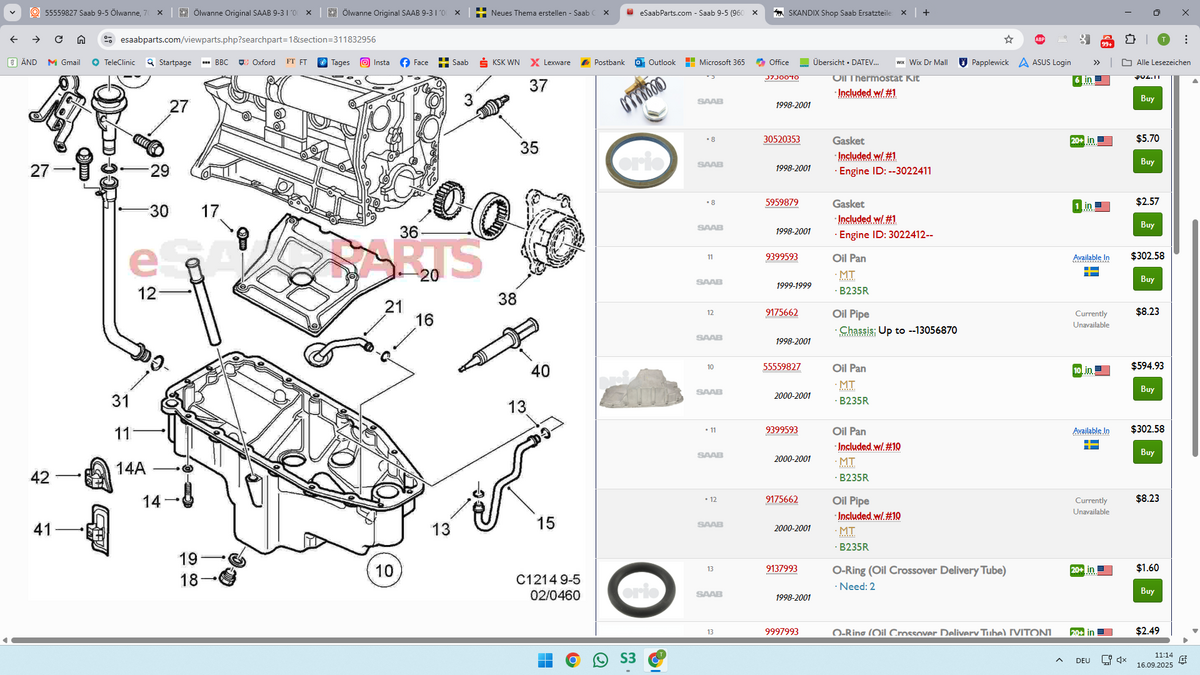Open the Insta bookmark

click(x=375, y=62)
